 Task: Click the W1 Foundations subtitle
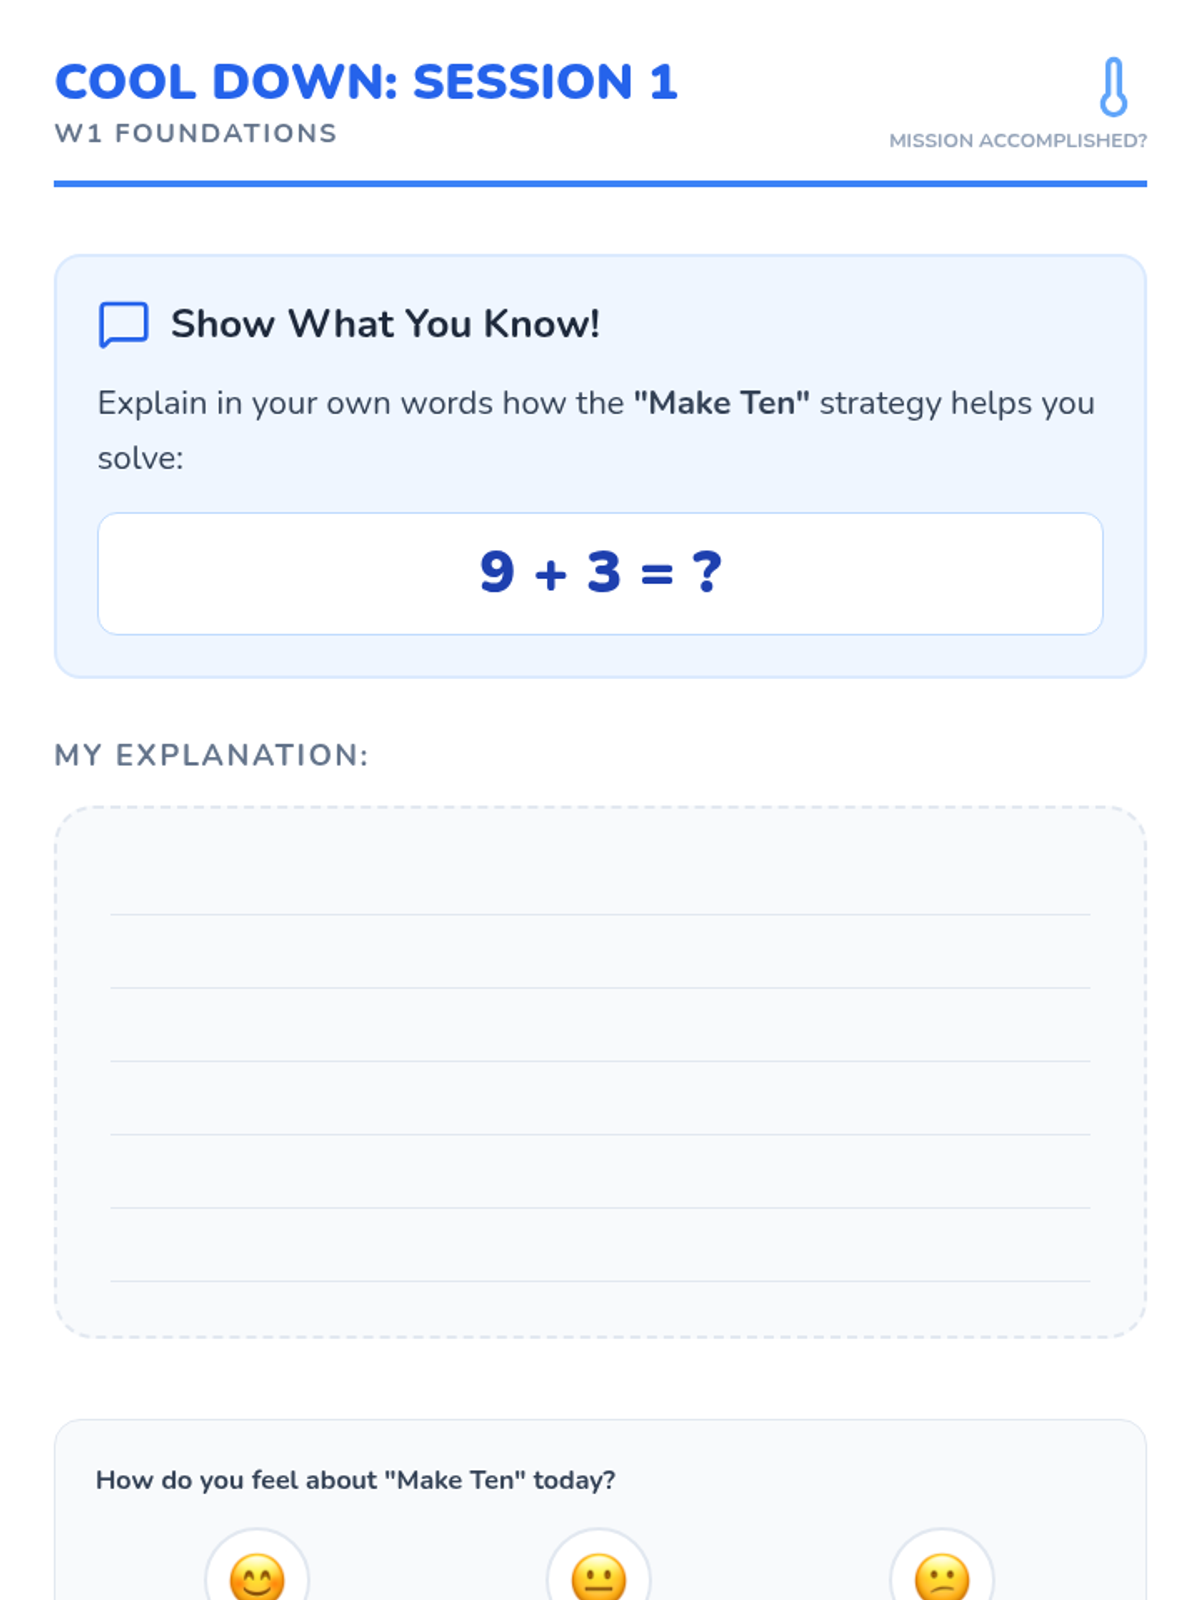pyautogui.click(x=196, y=133)
